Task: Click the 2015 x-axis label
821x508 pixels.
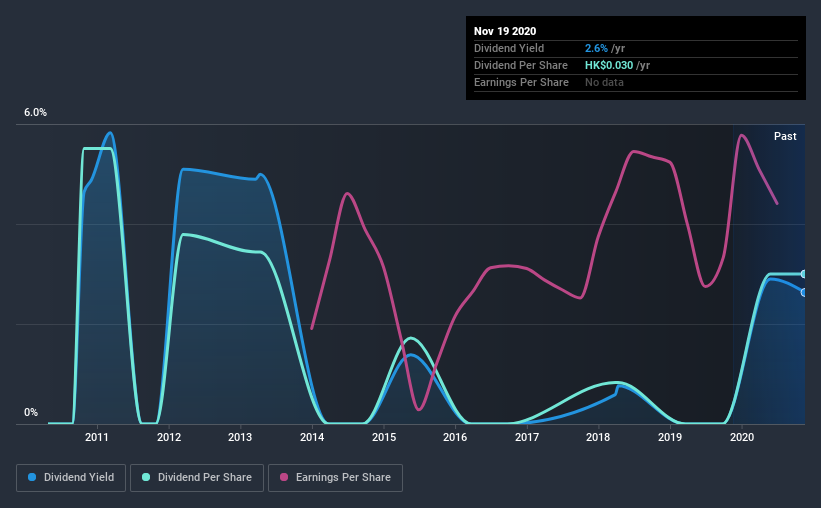Action: tap(384, 437)
